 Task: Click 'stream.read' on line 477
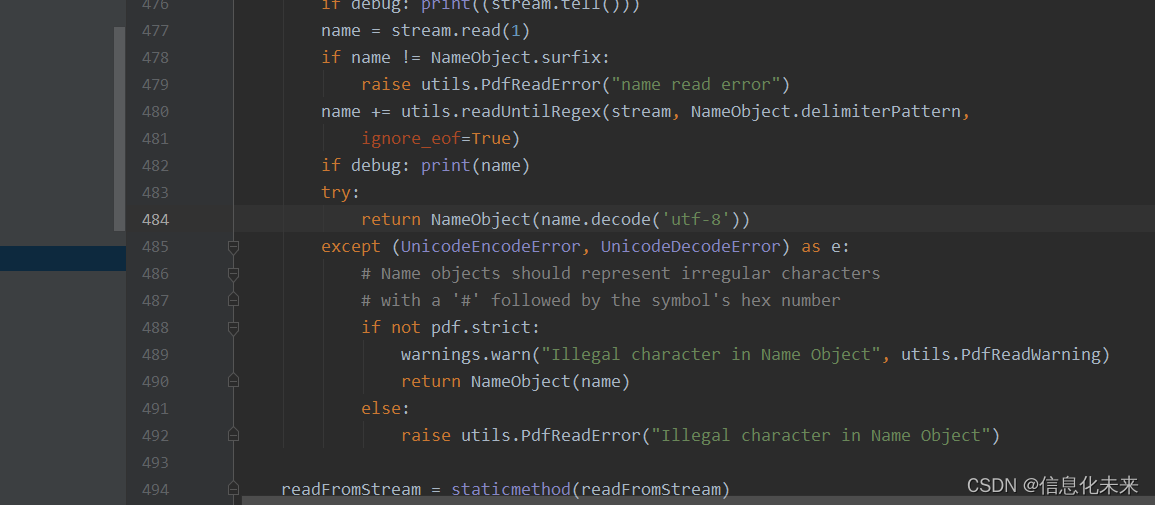point(446,31)
